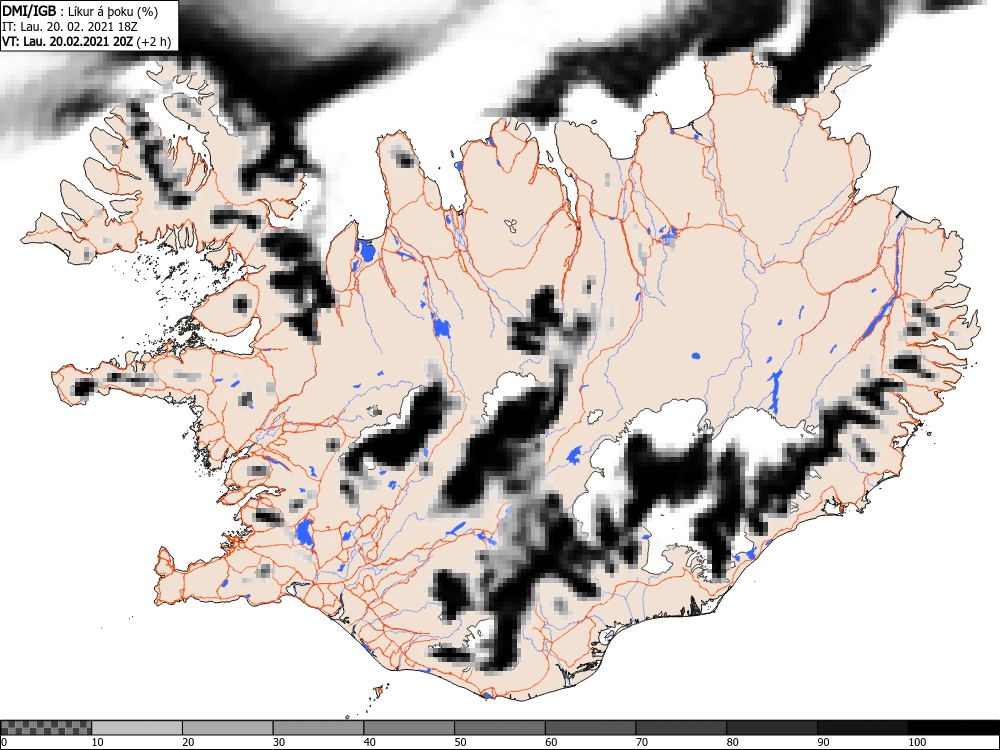
Task: Pick the legend segment between 70 and 80
Action: tap(680, 728)
